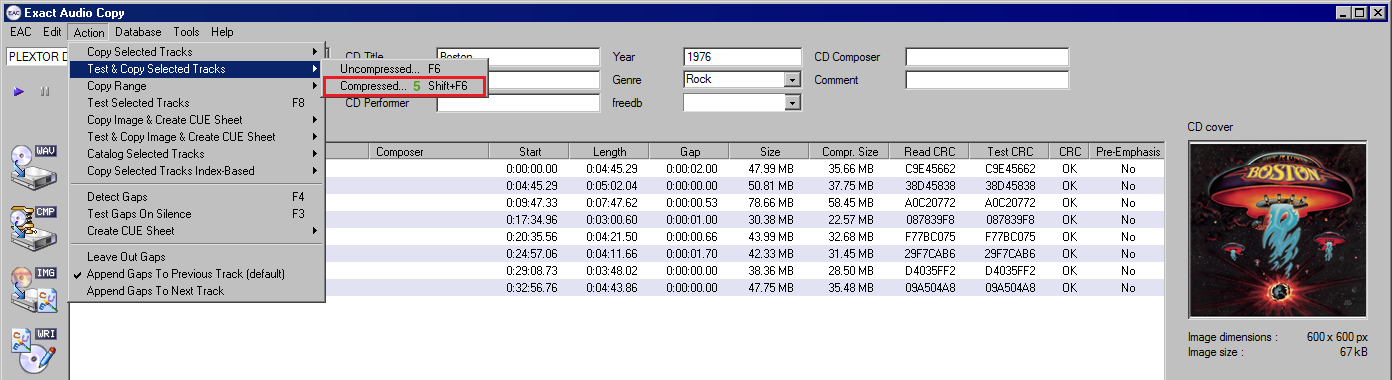Click the Action menu in menu bar
The width and height of the screenshot is (1392, 380).
[x=88, y=32]
